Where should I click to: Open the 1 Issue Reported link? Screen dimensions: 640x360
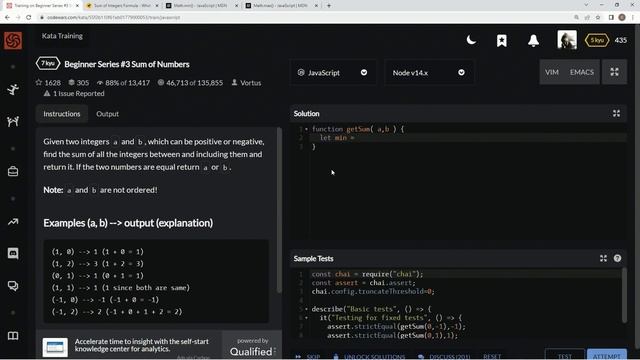click(74, 93)
